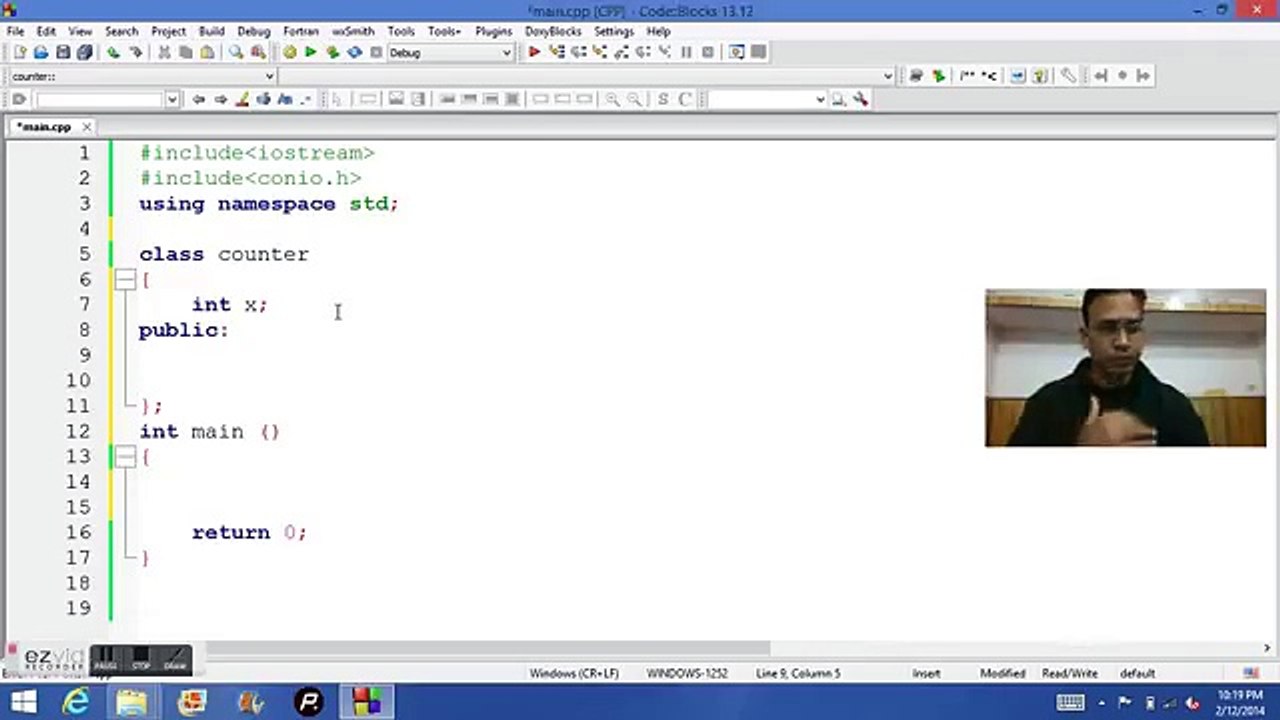Save the current file with the floppy icon
Viewport: 1280px width, 720px height.
(63, 52)
